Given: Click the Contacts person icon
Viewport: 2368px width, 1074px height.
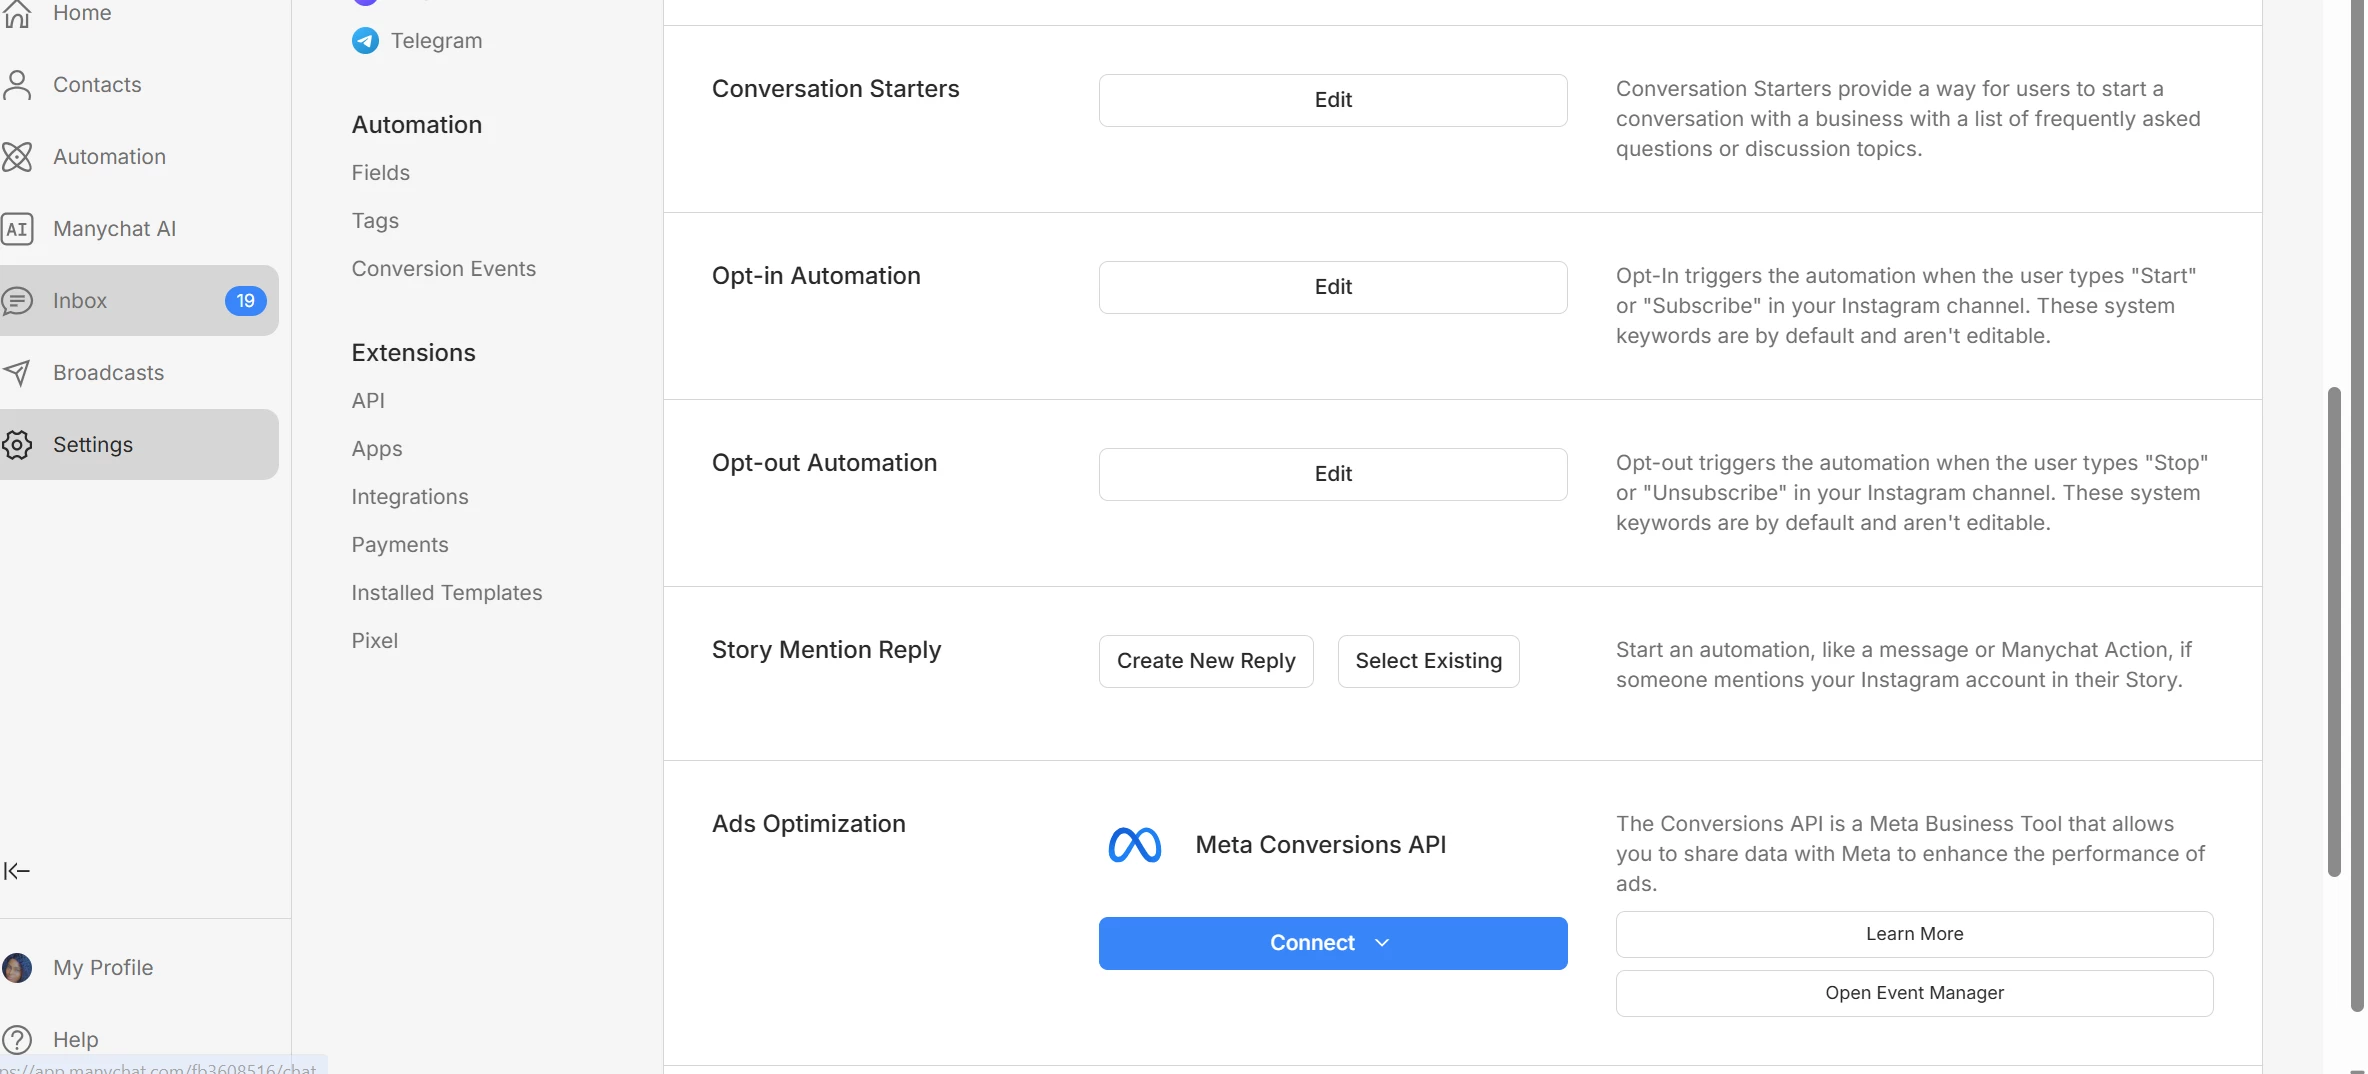Looking at the screenshot, I should (x=18, y=85).
